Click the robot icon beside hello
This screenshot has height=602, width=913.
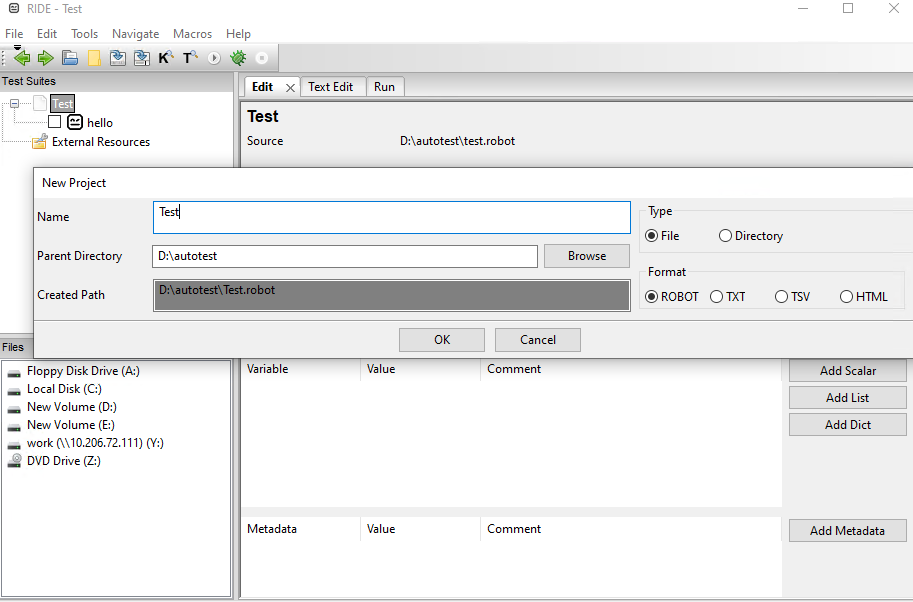click(x=75, y=122)
